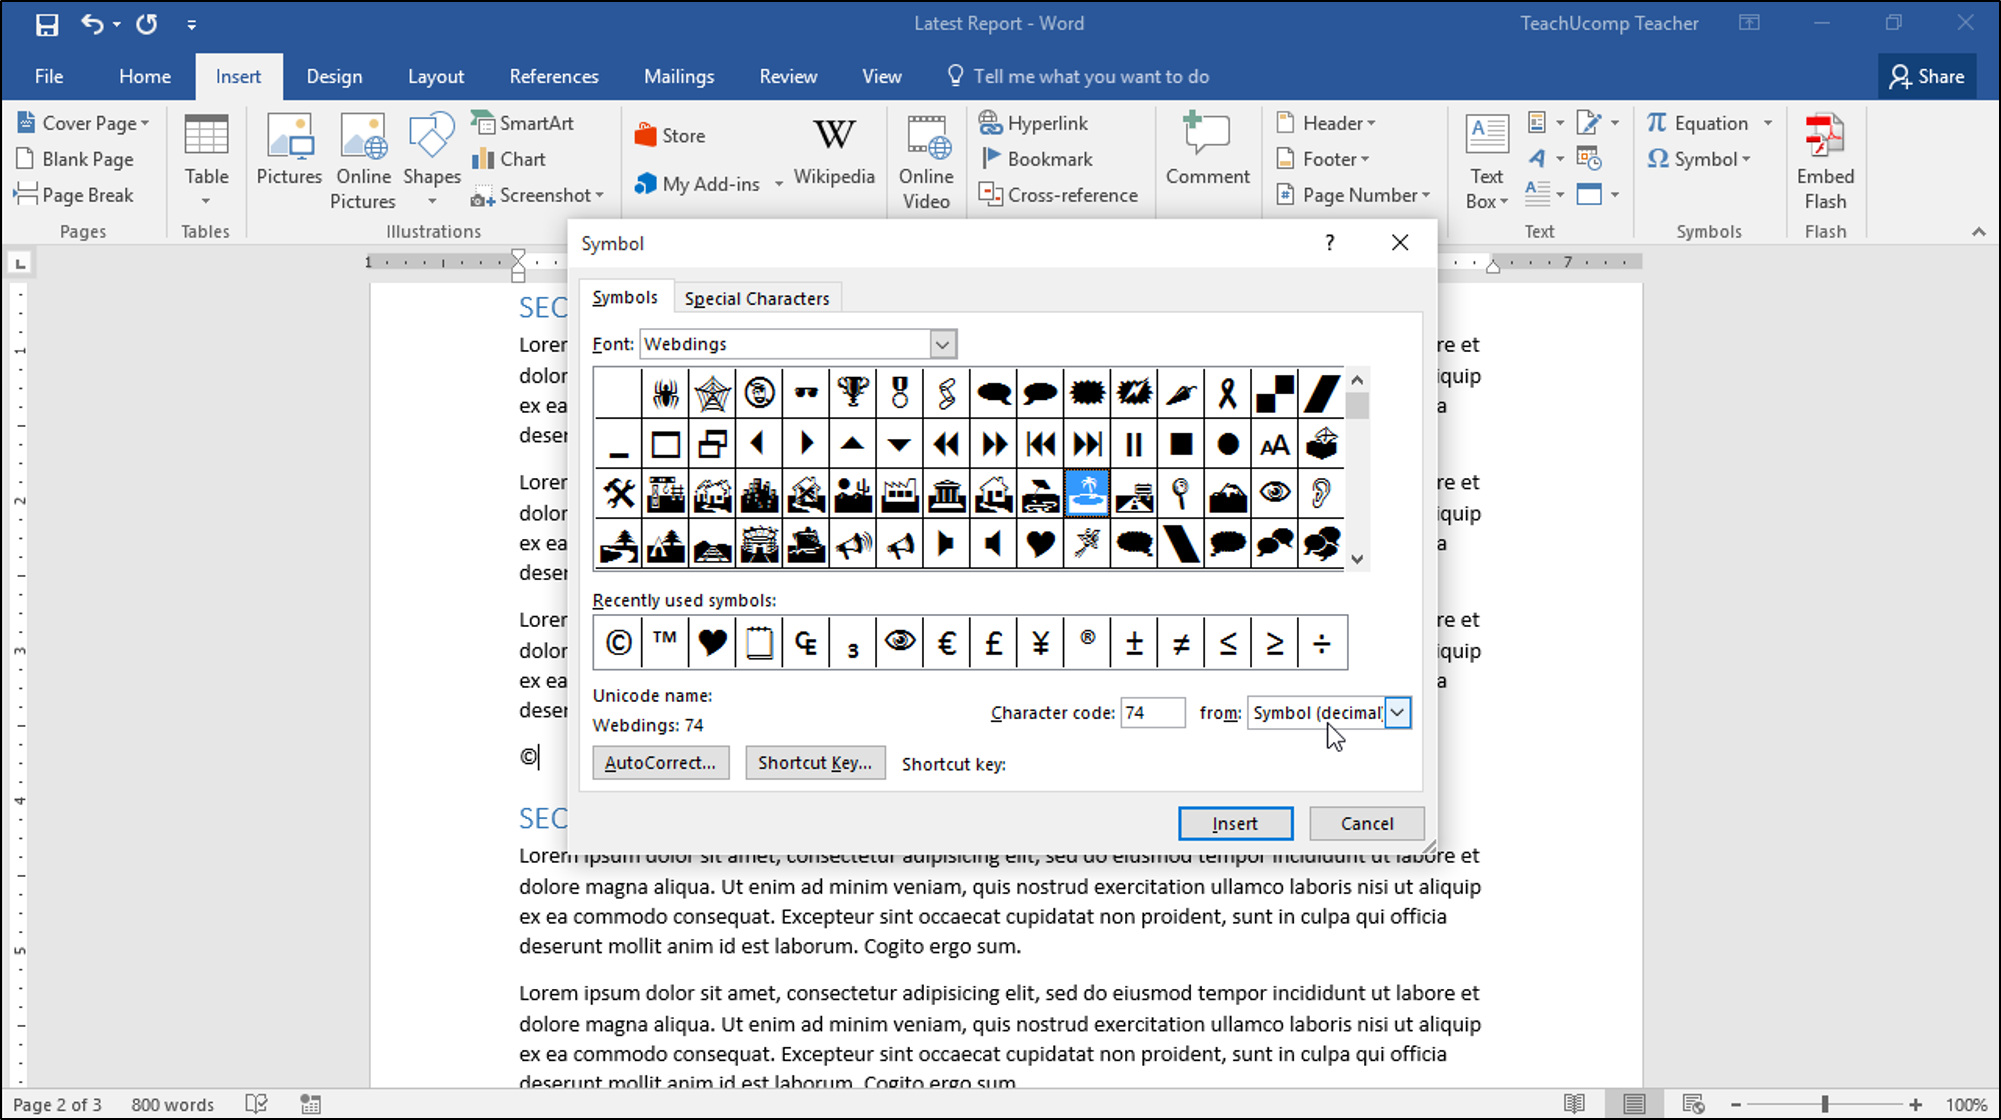Expand the Equation dropdown
This screenshot has width=2001, height=1120.
(x=1768, y=123)
